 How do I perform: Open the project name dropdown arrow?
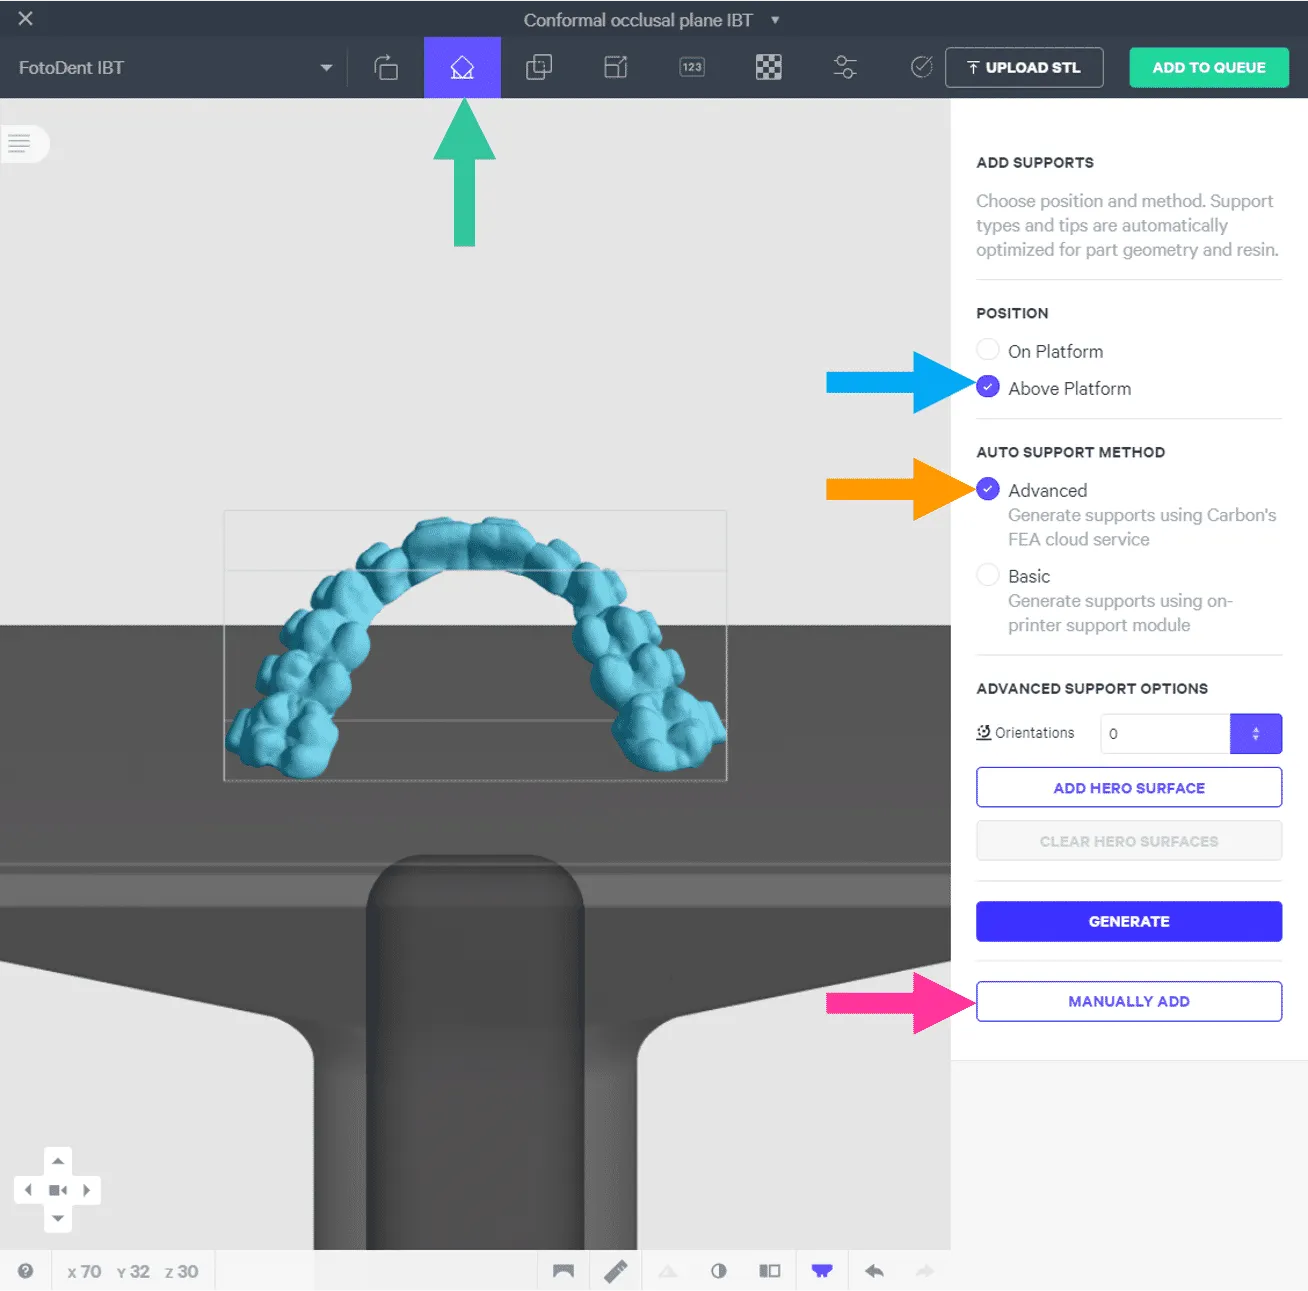pos(775,20)
